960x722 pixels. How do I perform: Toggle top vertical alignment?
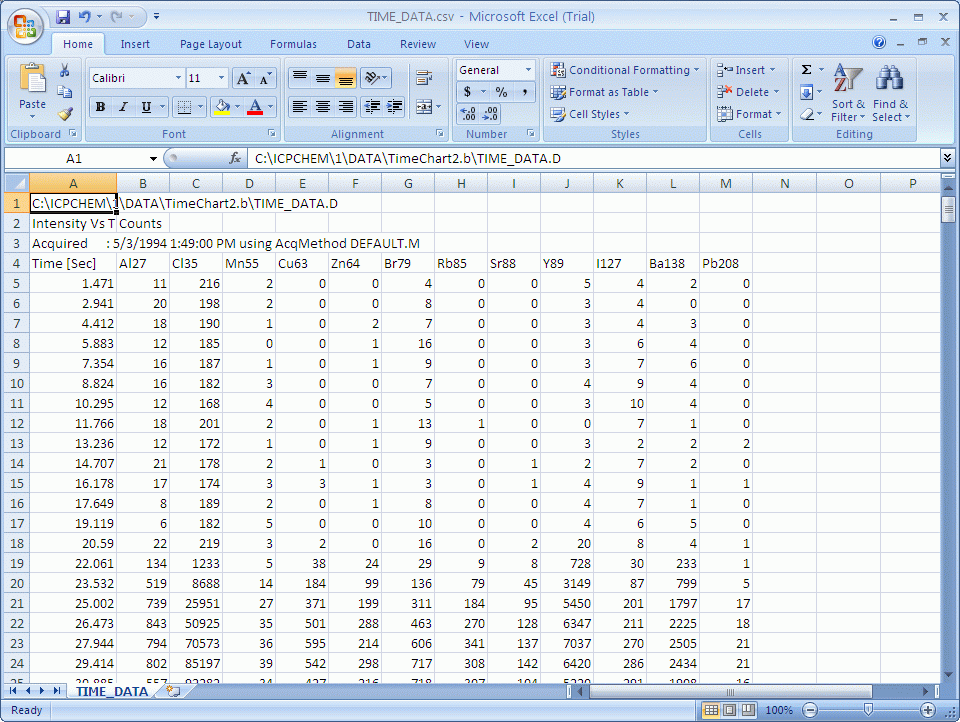pyautogui.click(x=299, y=78)
